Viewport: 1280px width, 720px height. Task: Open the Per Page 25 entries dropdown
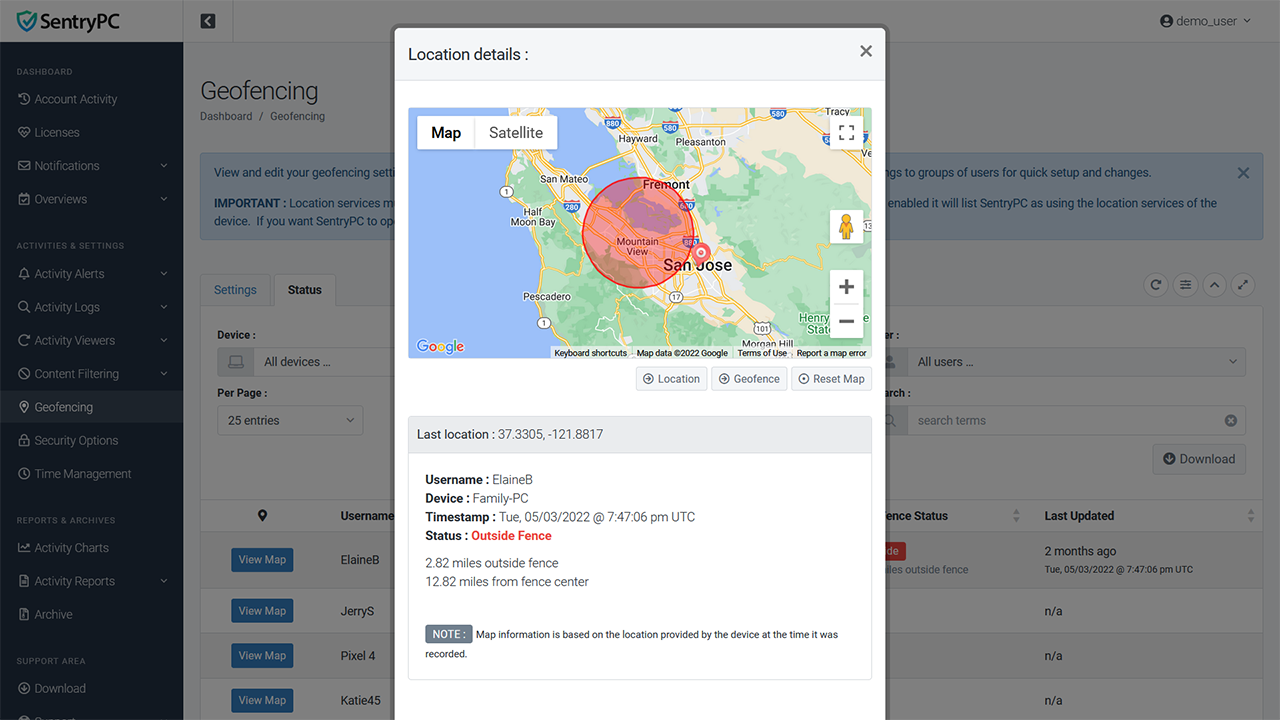coord(290,420)
